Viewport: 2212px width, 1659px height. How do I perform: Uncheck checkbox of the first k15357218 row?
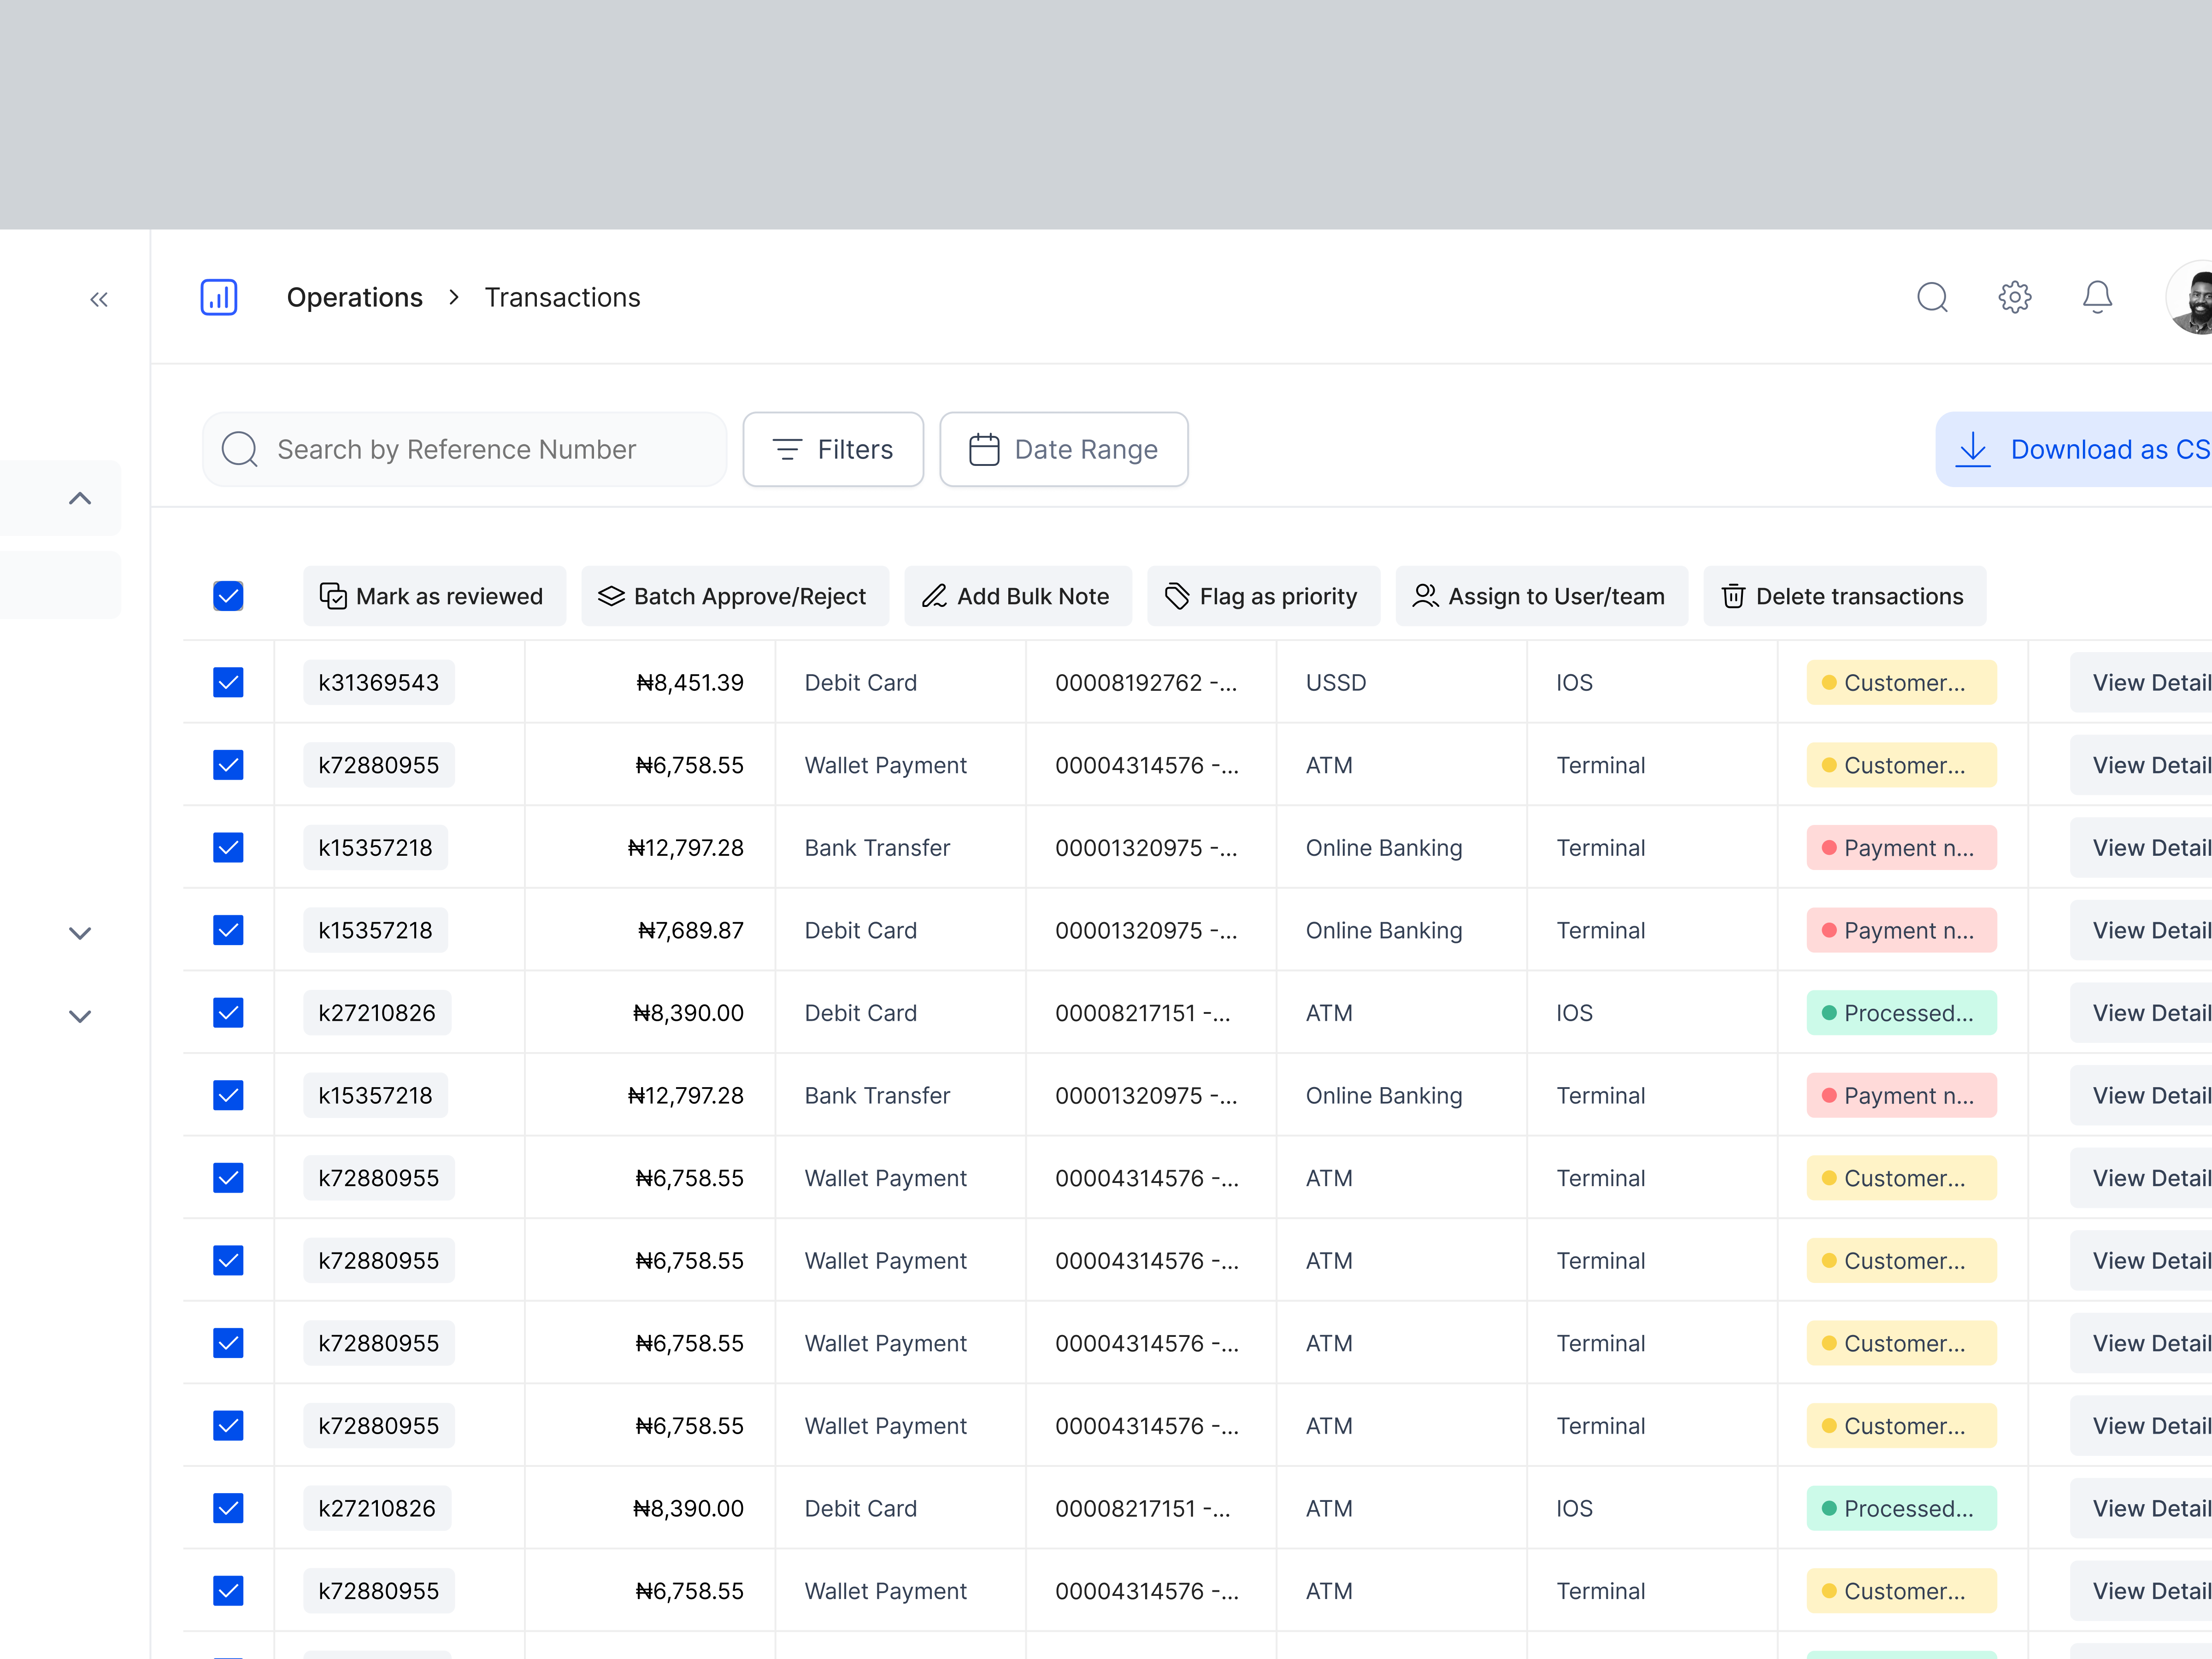[229, 848]
